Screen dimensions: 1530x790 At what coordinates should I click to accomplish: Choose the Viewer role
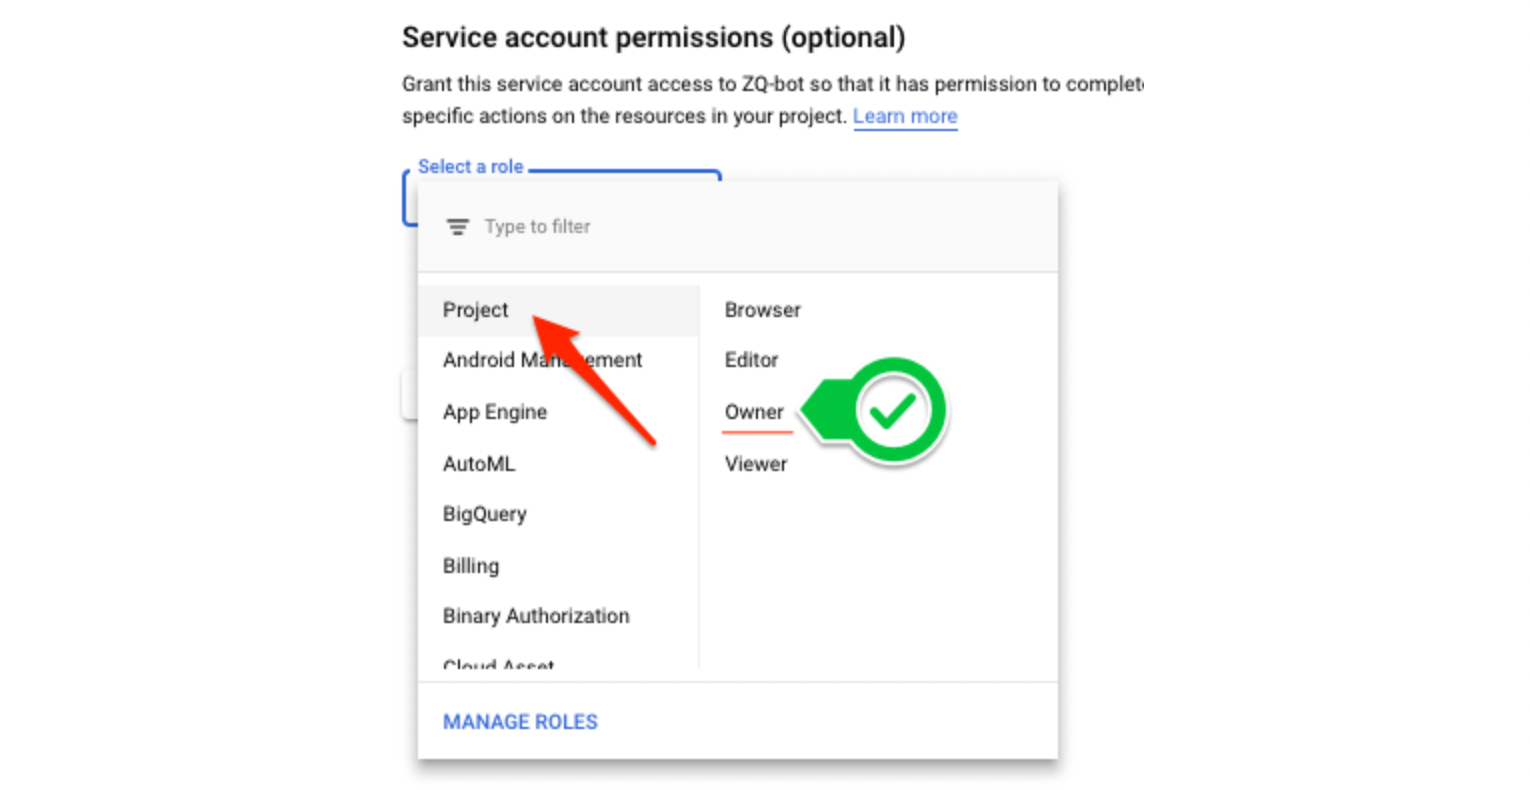755,463
